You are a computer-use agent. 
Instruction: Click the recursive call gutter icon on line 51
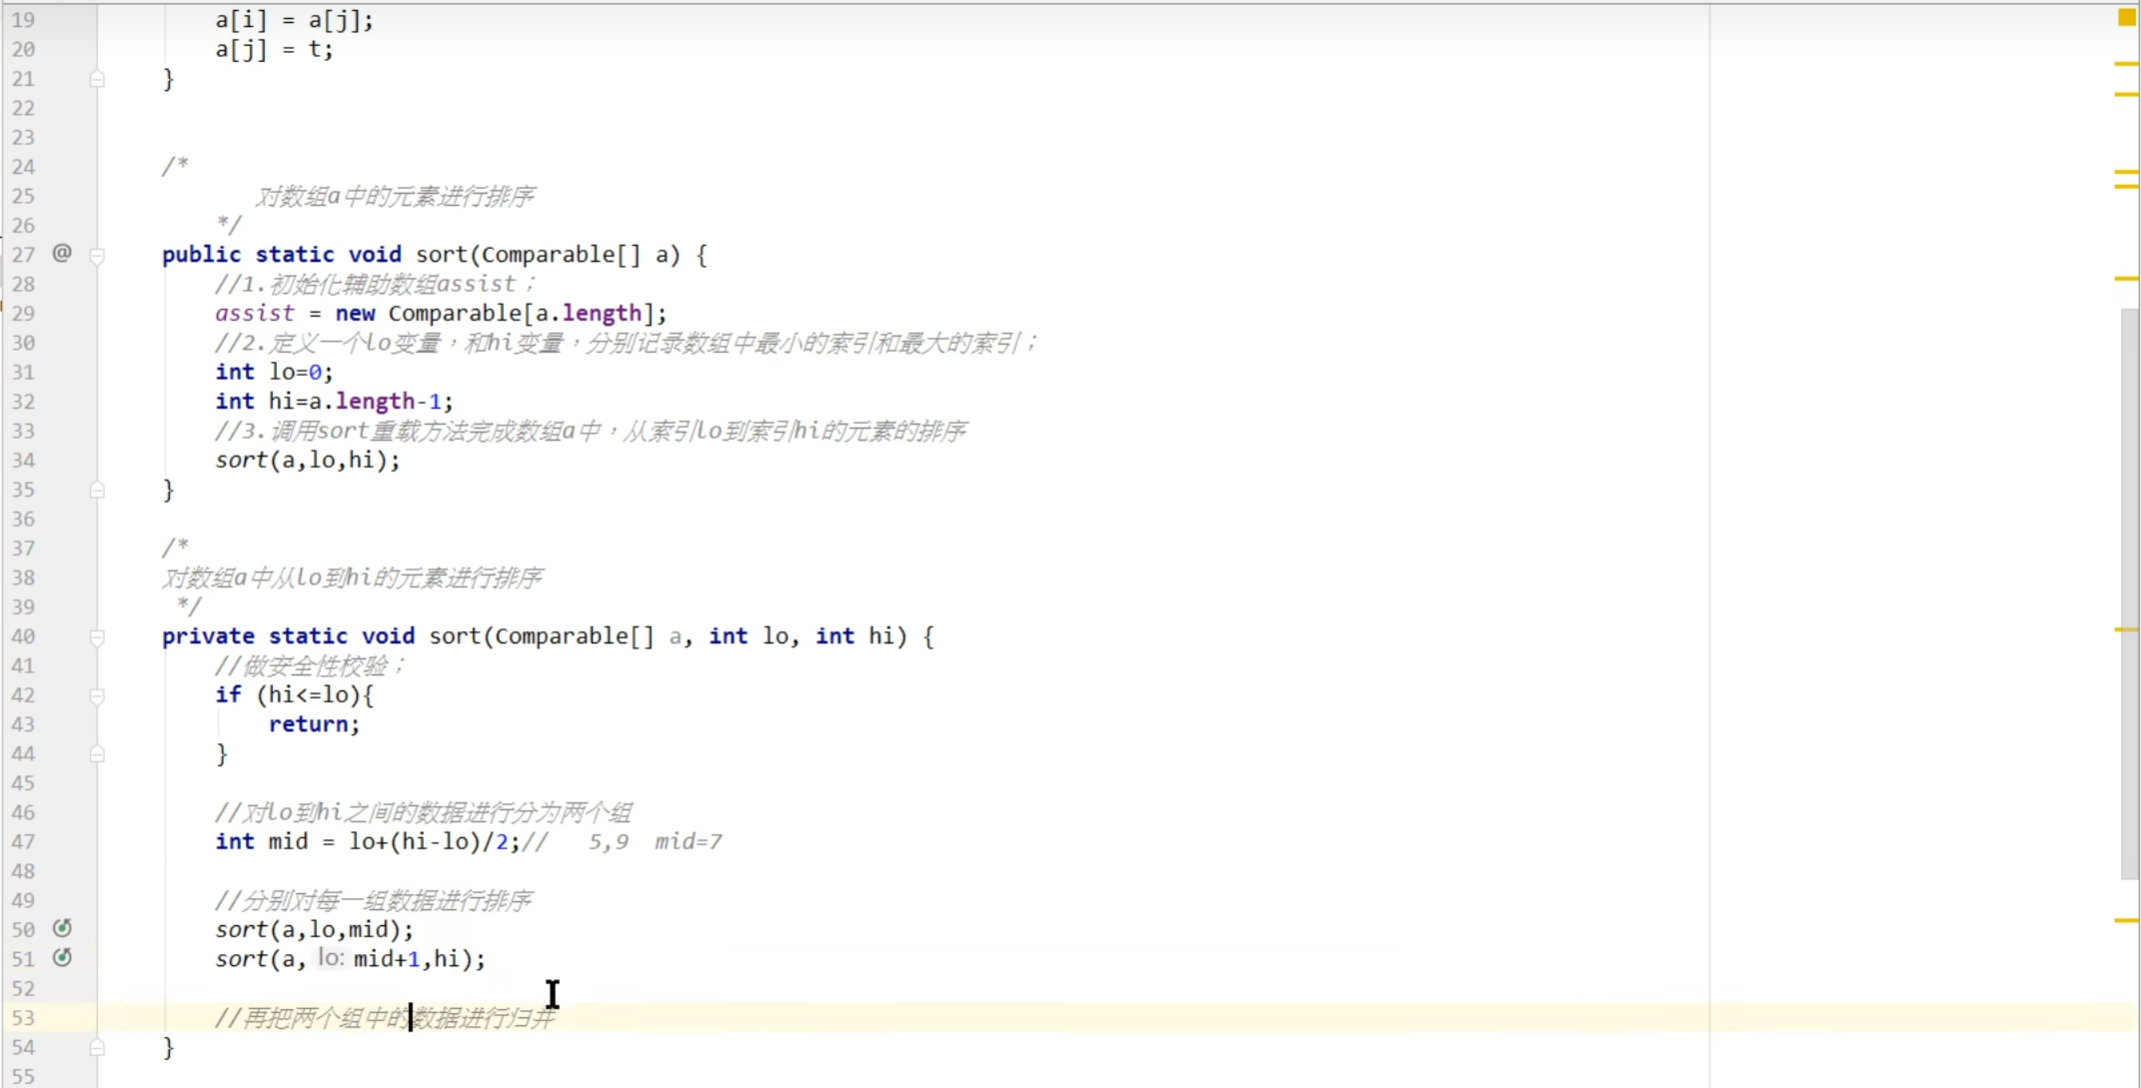click(62, 958)
